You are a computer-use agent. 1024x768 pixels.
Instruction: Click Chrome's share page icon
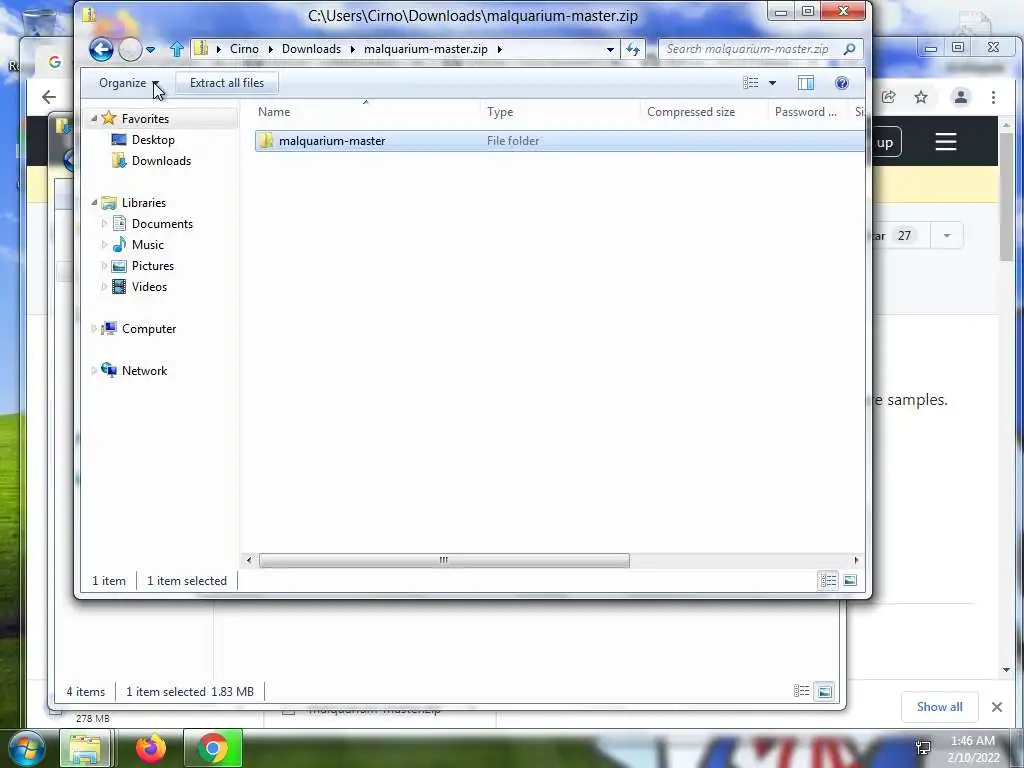888,97
